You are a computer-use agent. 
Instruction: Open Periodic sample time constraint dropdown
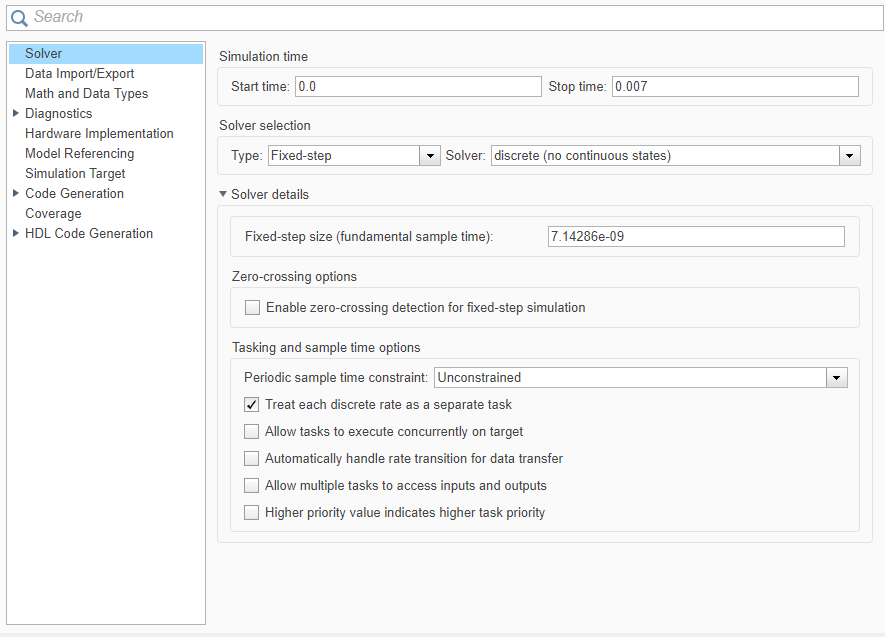pos(641,377)
